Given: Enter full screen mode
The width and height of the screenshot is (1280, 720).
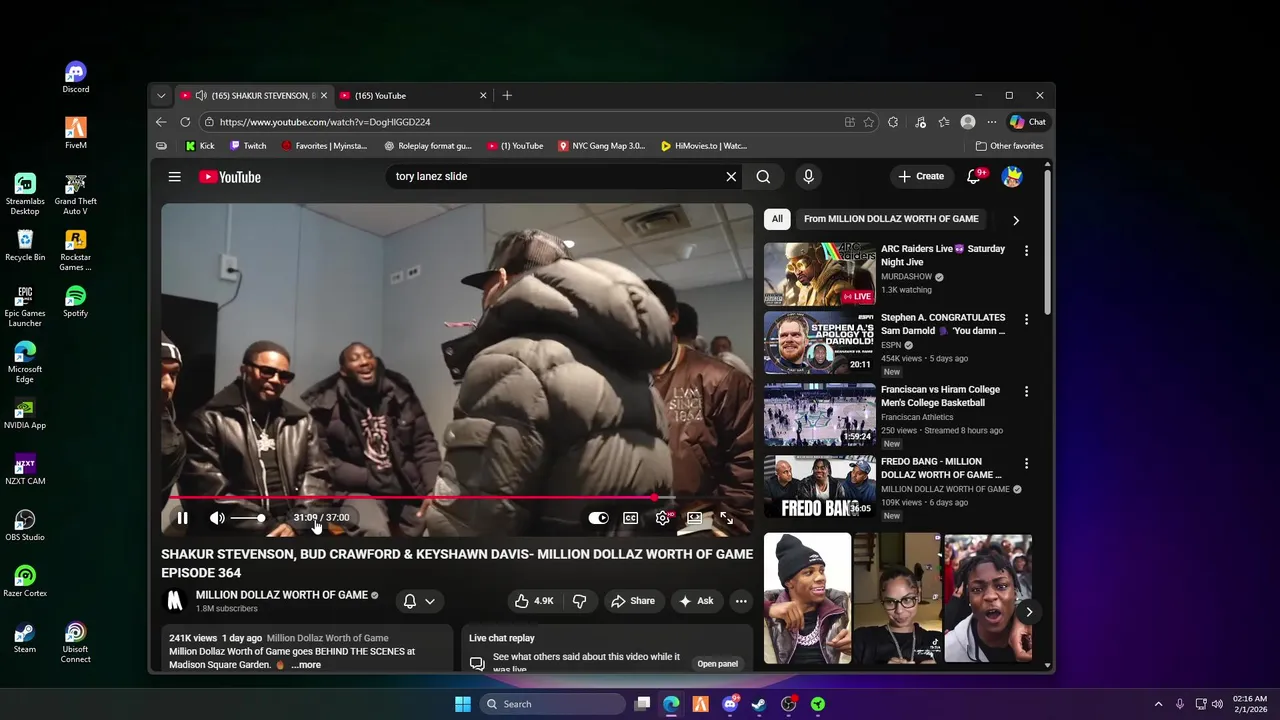Looking at the screenshot, I should [x=726, y=518].
